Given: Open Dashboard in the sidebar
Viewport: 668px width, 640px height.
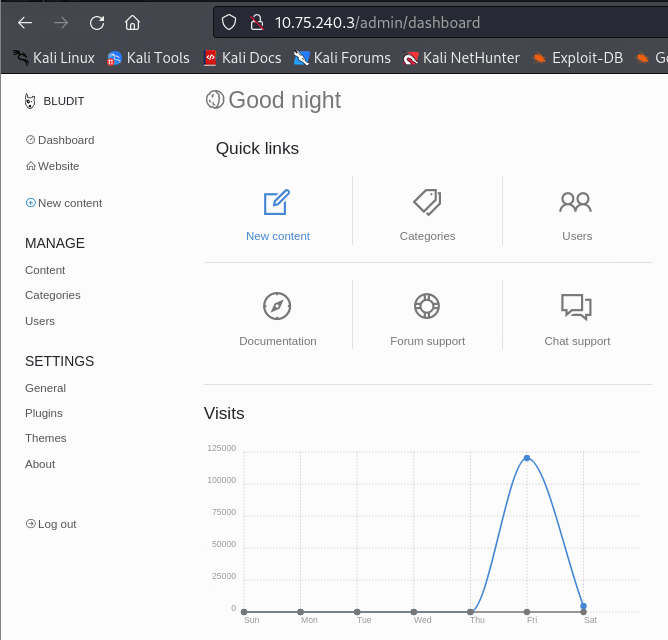Looking at the screenshot, I should (x=65, y=140).
